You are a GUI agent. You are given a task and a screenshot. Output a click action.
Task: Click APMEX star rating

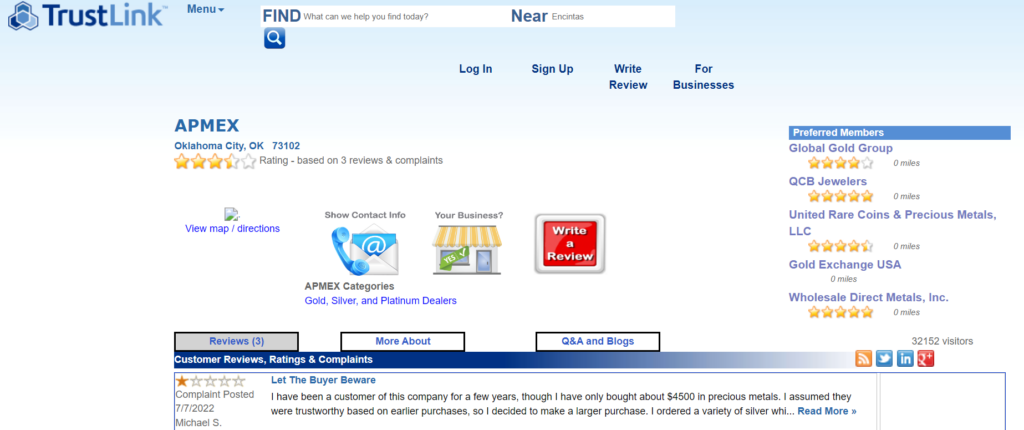click(x=215, y=161)
